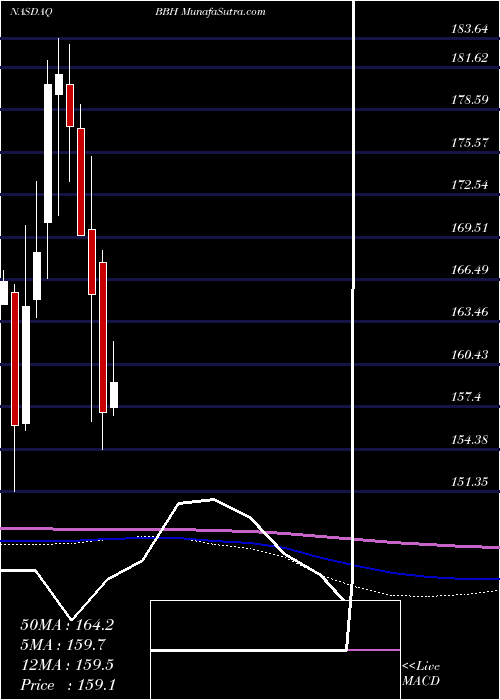Screen dimensions: 500x700
Task: Click the <<Live MACD label
Action: tap(421, 674)
